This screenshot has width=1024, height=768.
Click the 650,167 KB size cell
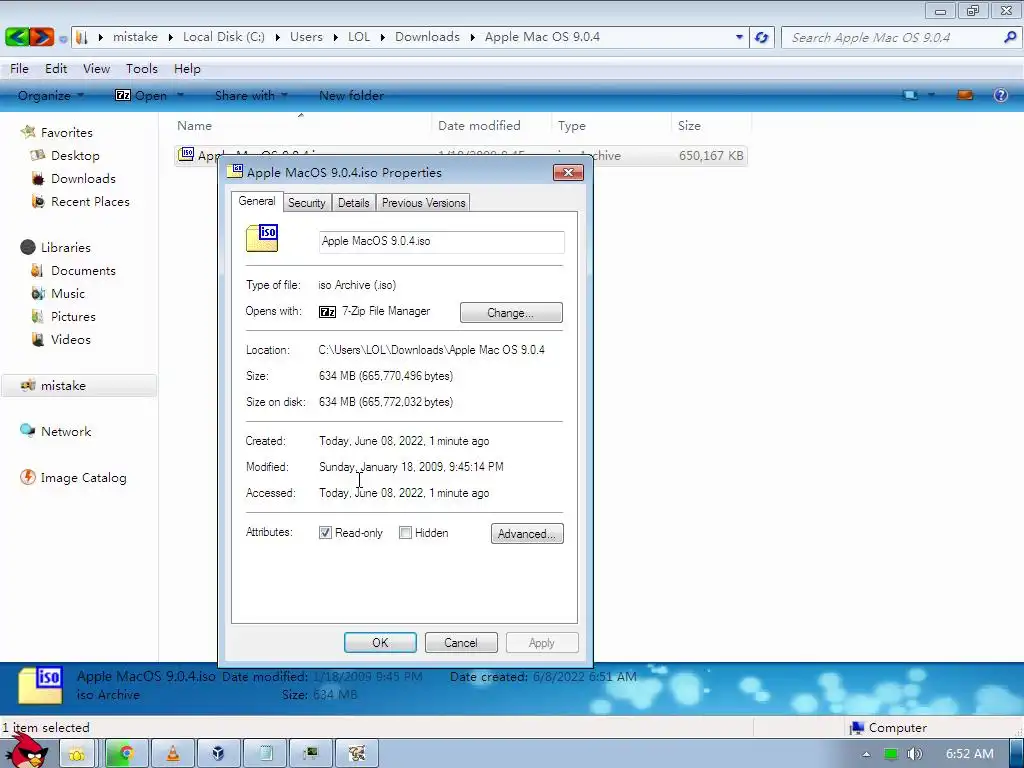(x=711, y=155)
